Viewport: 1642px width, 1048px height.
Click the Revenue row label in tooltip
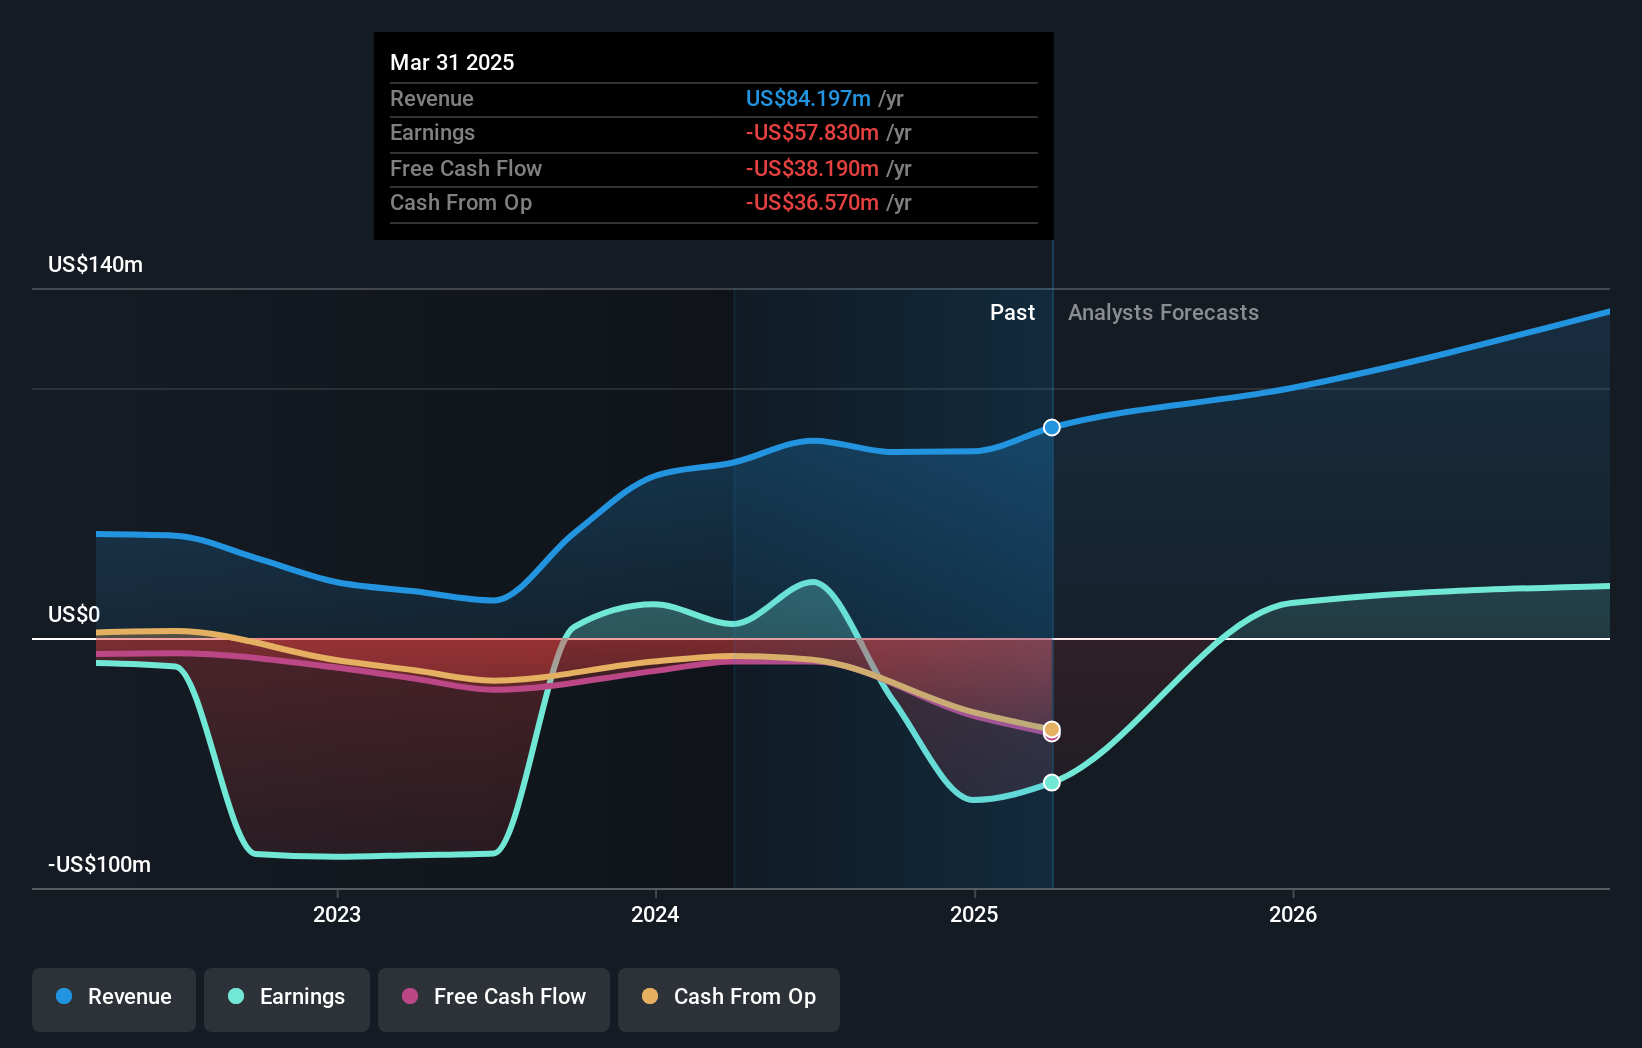point(432,98)
